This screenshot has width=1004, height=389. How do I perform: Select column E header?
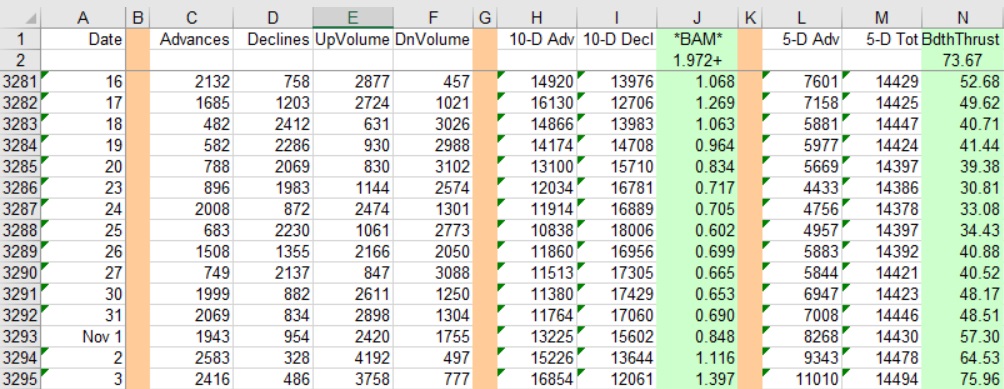353,19
